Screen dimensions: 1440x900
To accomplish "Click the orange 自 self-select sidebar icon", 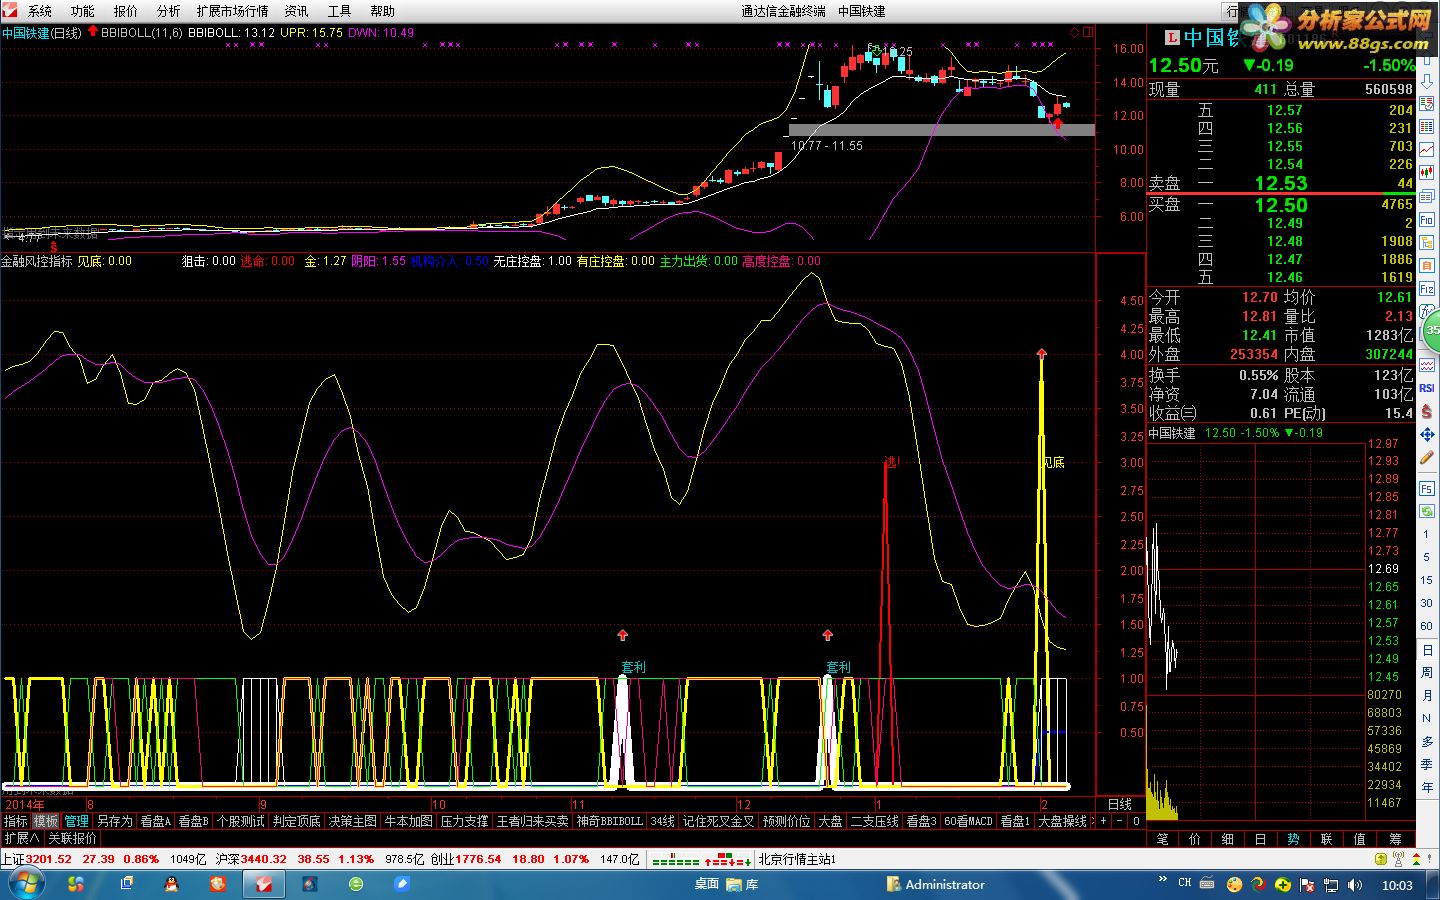I will [1427, 264].
